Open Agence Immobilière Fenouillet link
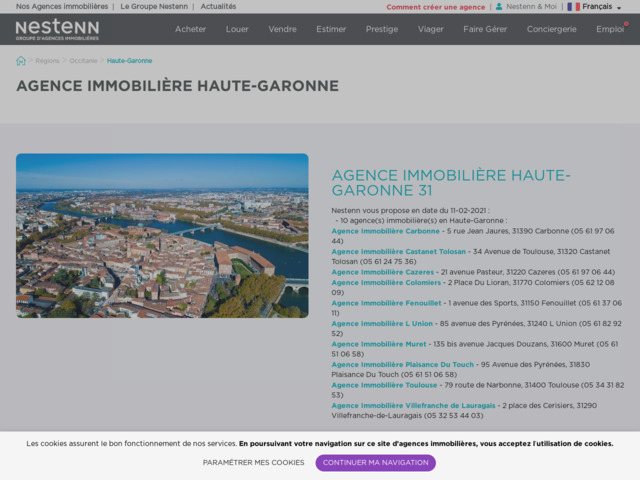Image resolution: width=640 pixels, height=480 pixels. pos(386,303)
